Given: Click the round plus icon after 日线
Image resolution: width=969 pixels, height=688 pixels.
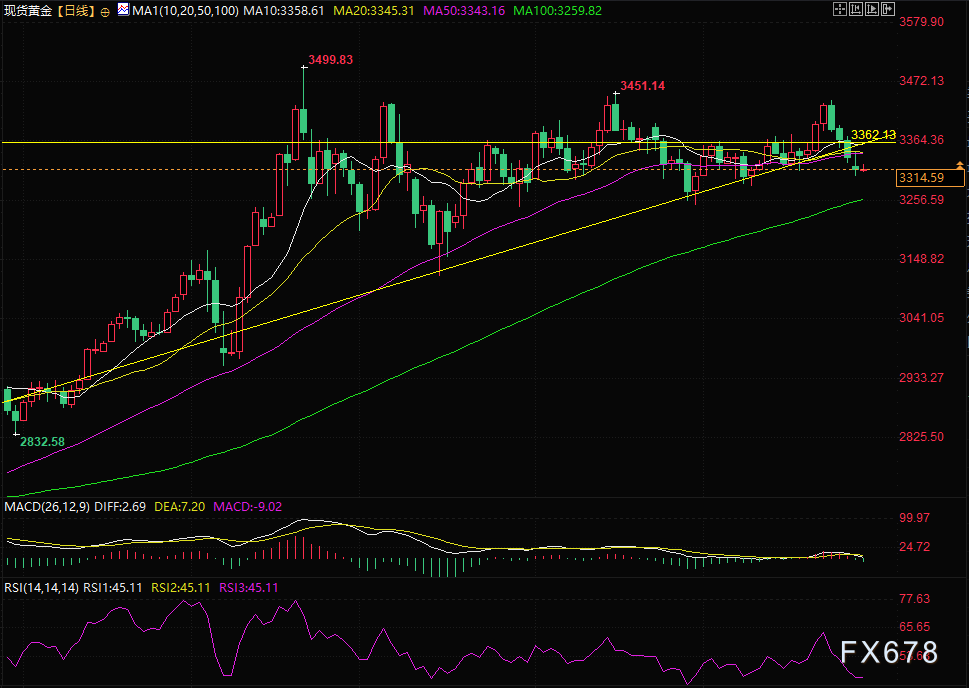Looking at the screenshot, I should tap(105, 11).
